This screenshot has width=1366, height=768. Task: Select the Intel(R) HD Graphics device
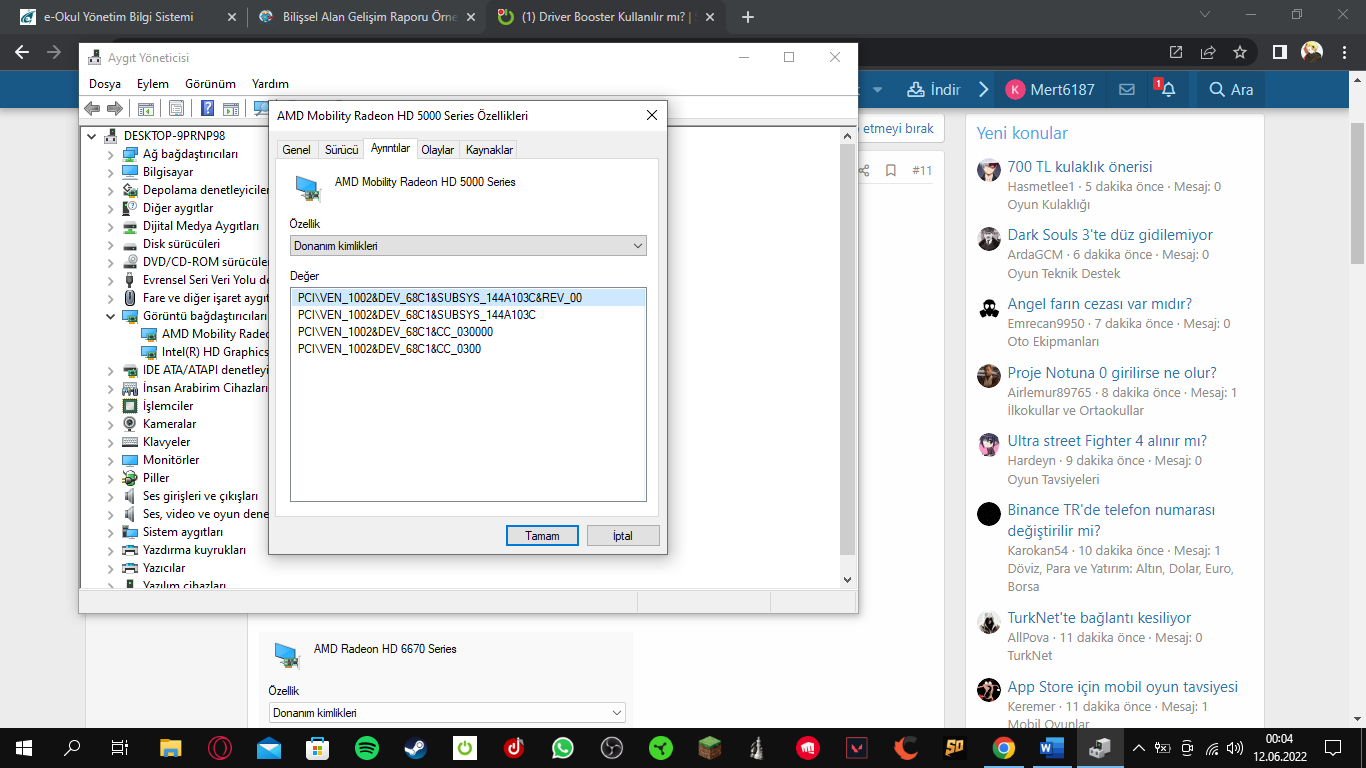215,352
